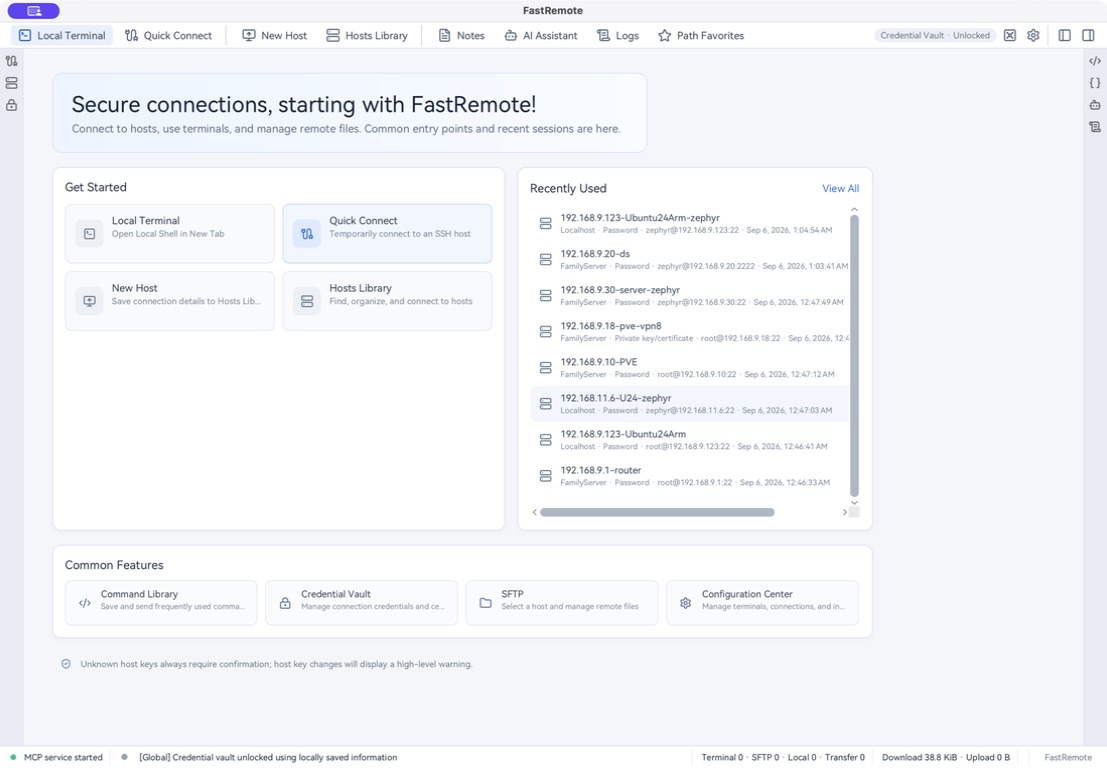Open AI Assistant robot icon in right sidebar
This screenshot has width=1107, height=768.
(x=1095, y=105)
